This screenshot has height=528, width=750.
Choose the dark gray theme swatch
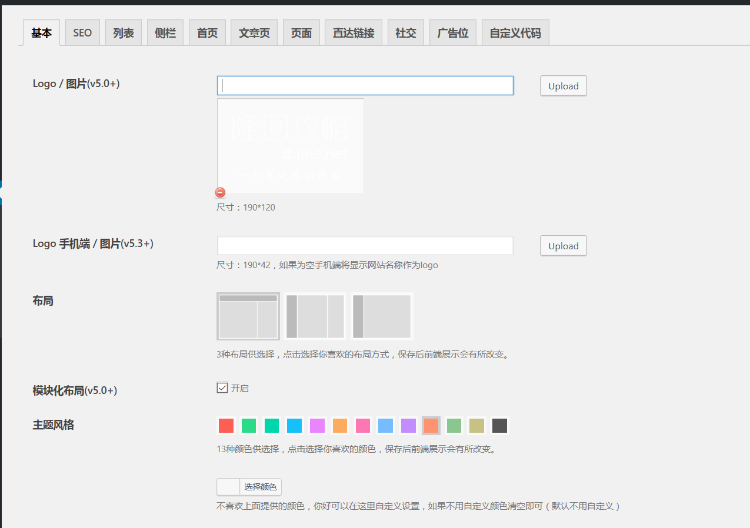499,426
